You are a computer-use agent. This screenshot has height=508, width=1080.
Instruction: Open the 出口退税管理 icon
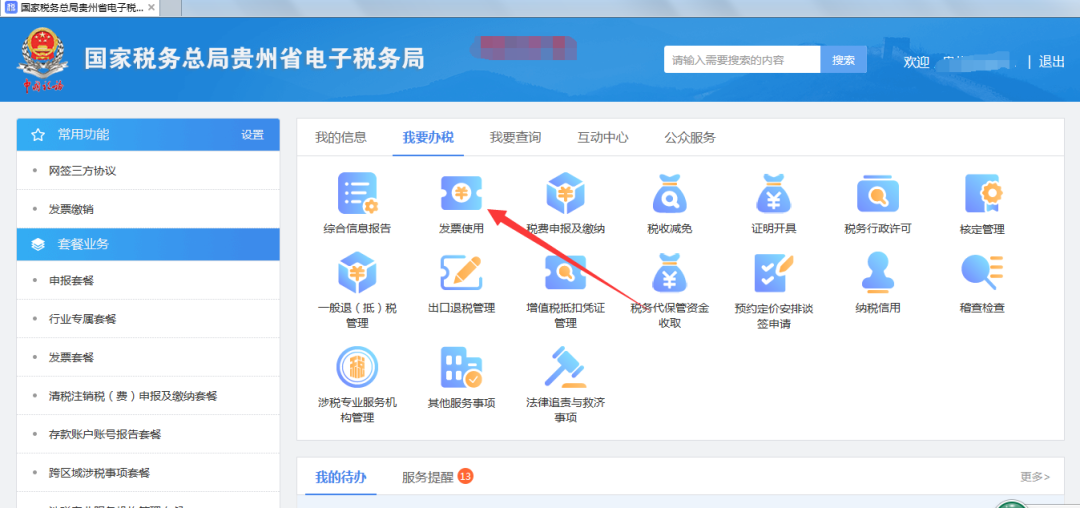[461, 273]
